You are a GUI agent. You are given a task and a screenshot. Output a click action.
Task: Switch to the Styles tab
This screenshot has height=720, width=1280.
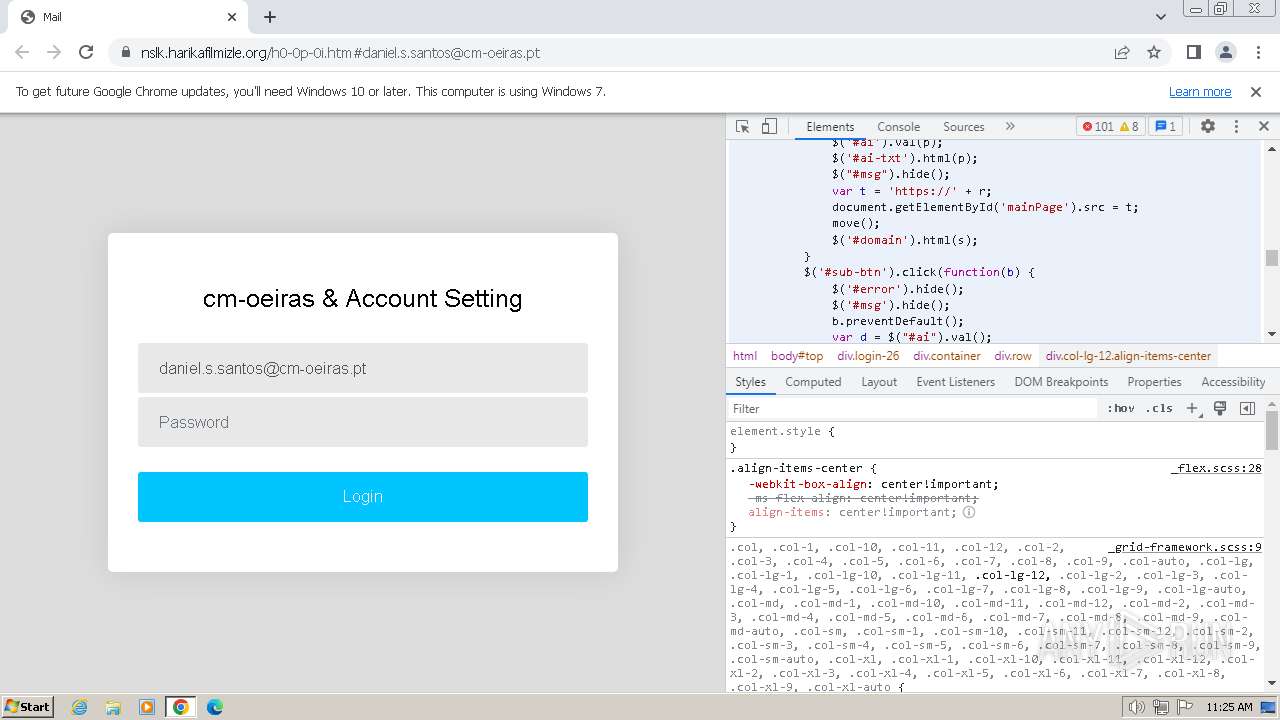tap(750, 381)
